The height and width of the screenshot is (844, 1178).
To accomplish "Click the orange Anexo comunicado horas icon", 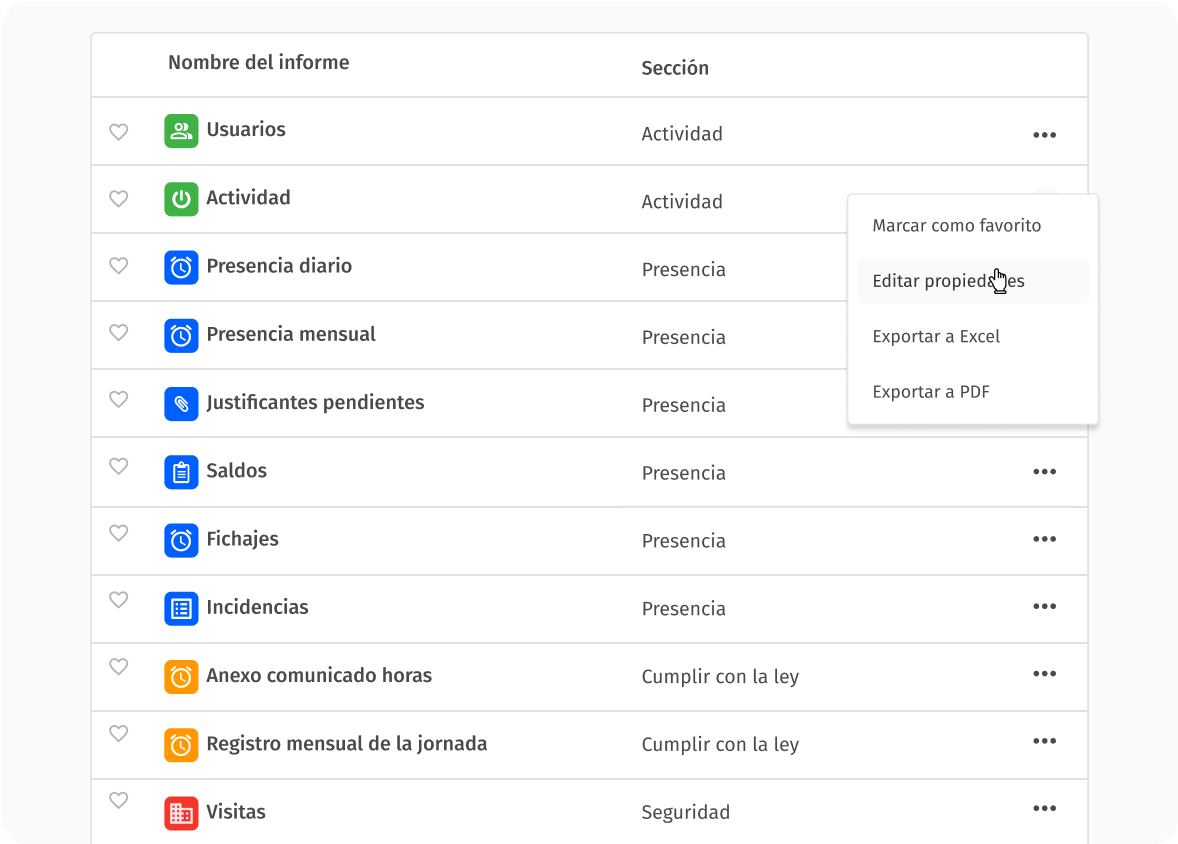I will pos(181,676).
